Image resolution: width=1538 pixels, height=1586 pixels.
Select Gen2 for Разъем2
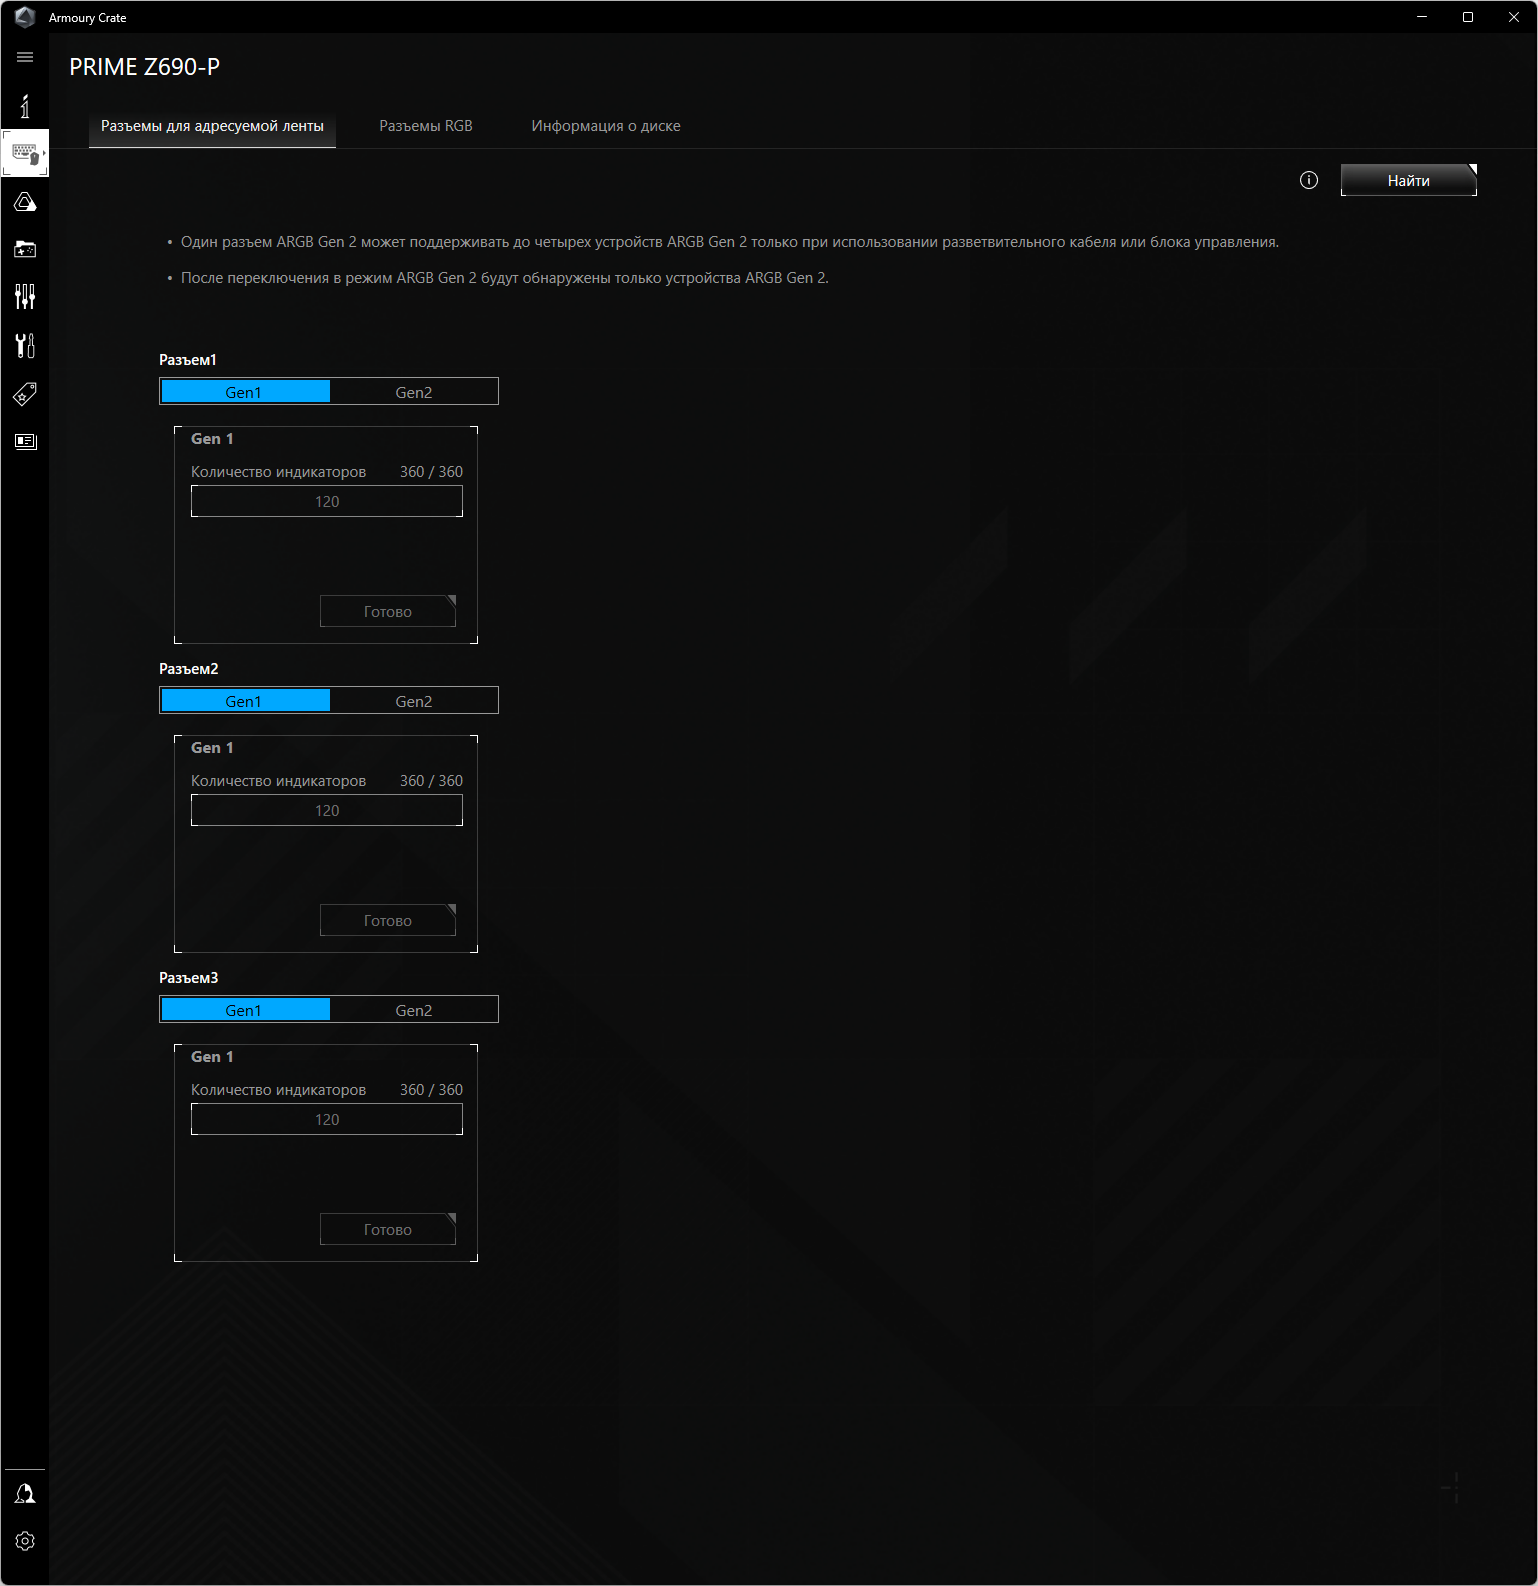[414, 701]
